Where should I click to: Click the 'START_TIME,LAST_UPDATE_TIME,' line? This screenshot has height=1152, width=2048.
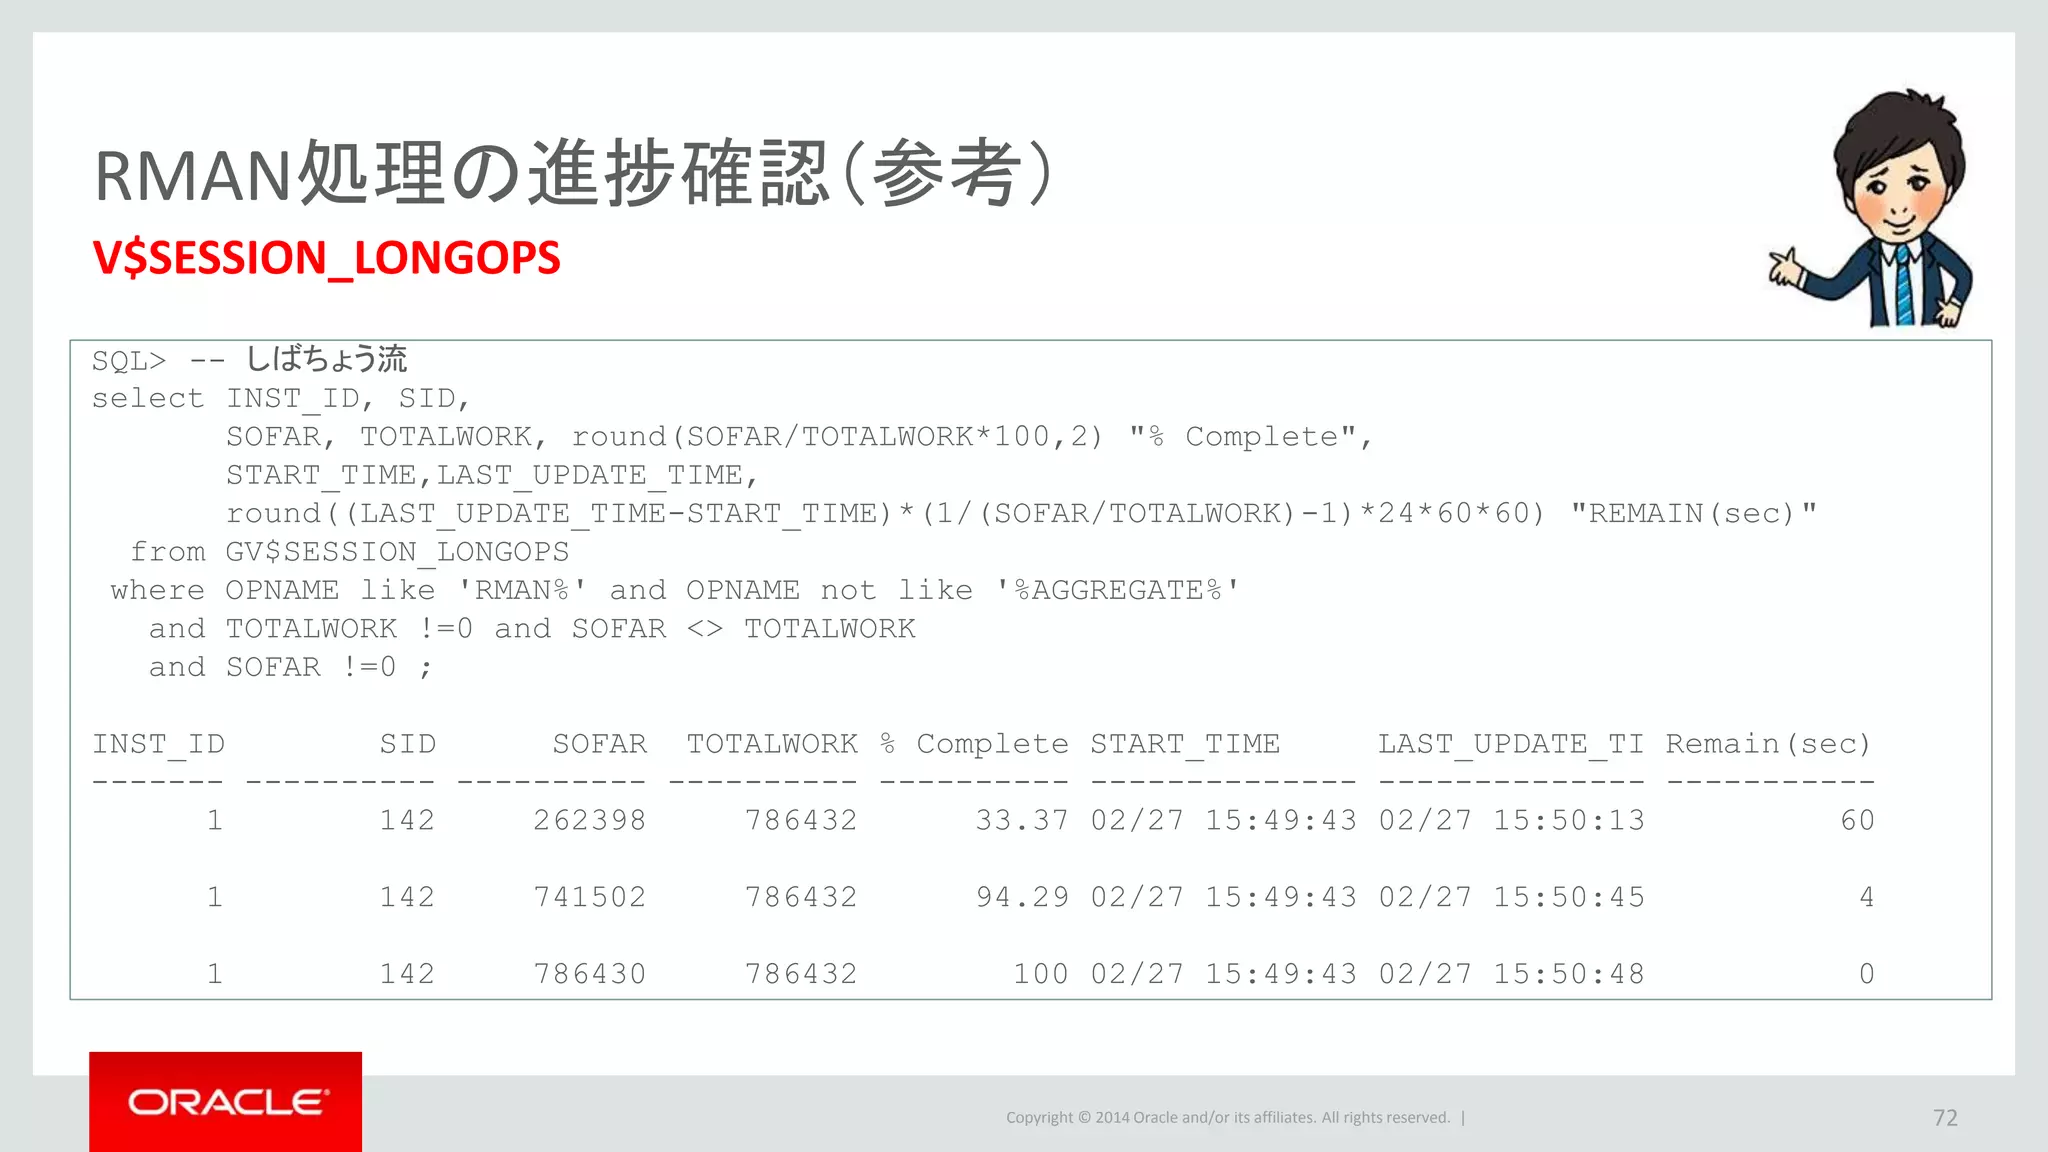tap(493, 475)
